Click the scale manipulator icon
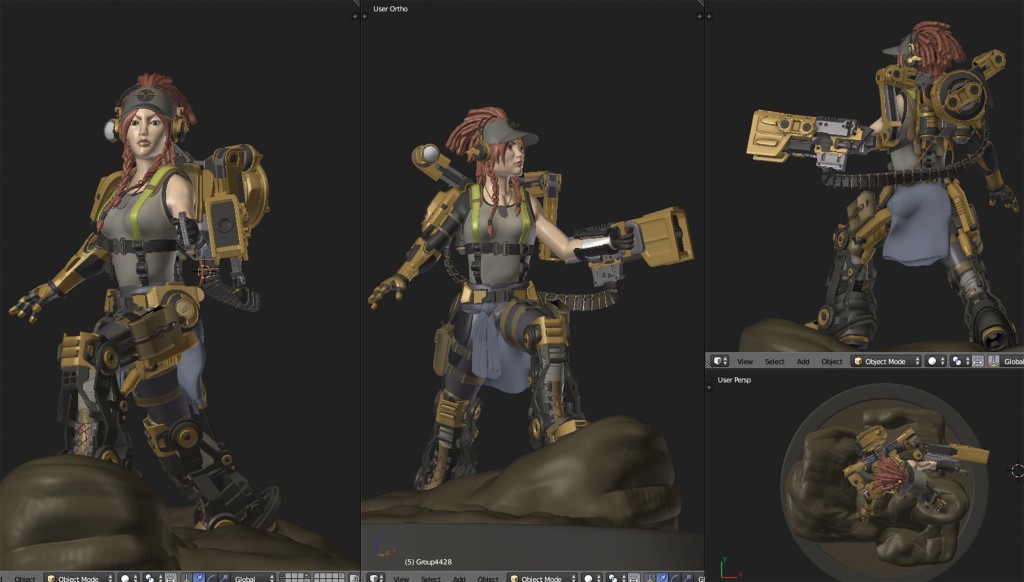The image size is (1024, 582). pyautogui.click(x=224, y=575)
